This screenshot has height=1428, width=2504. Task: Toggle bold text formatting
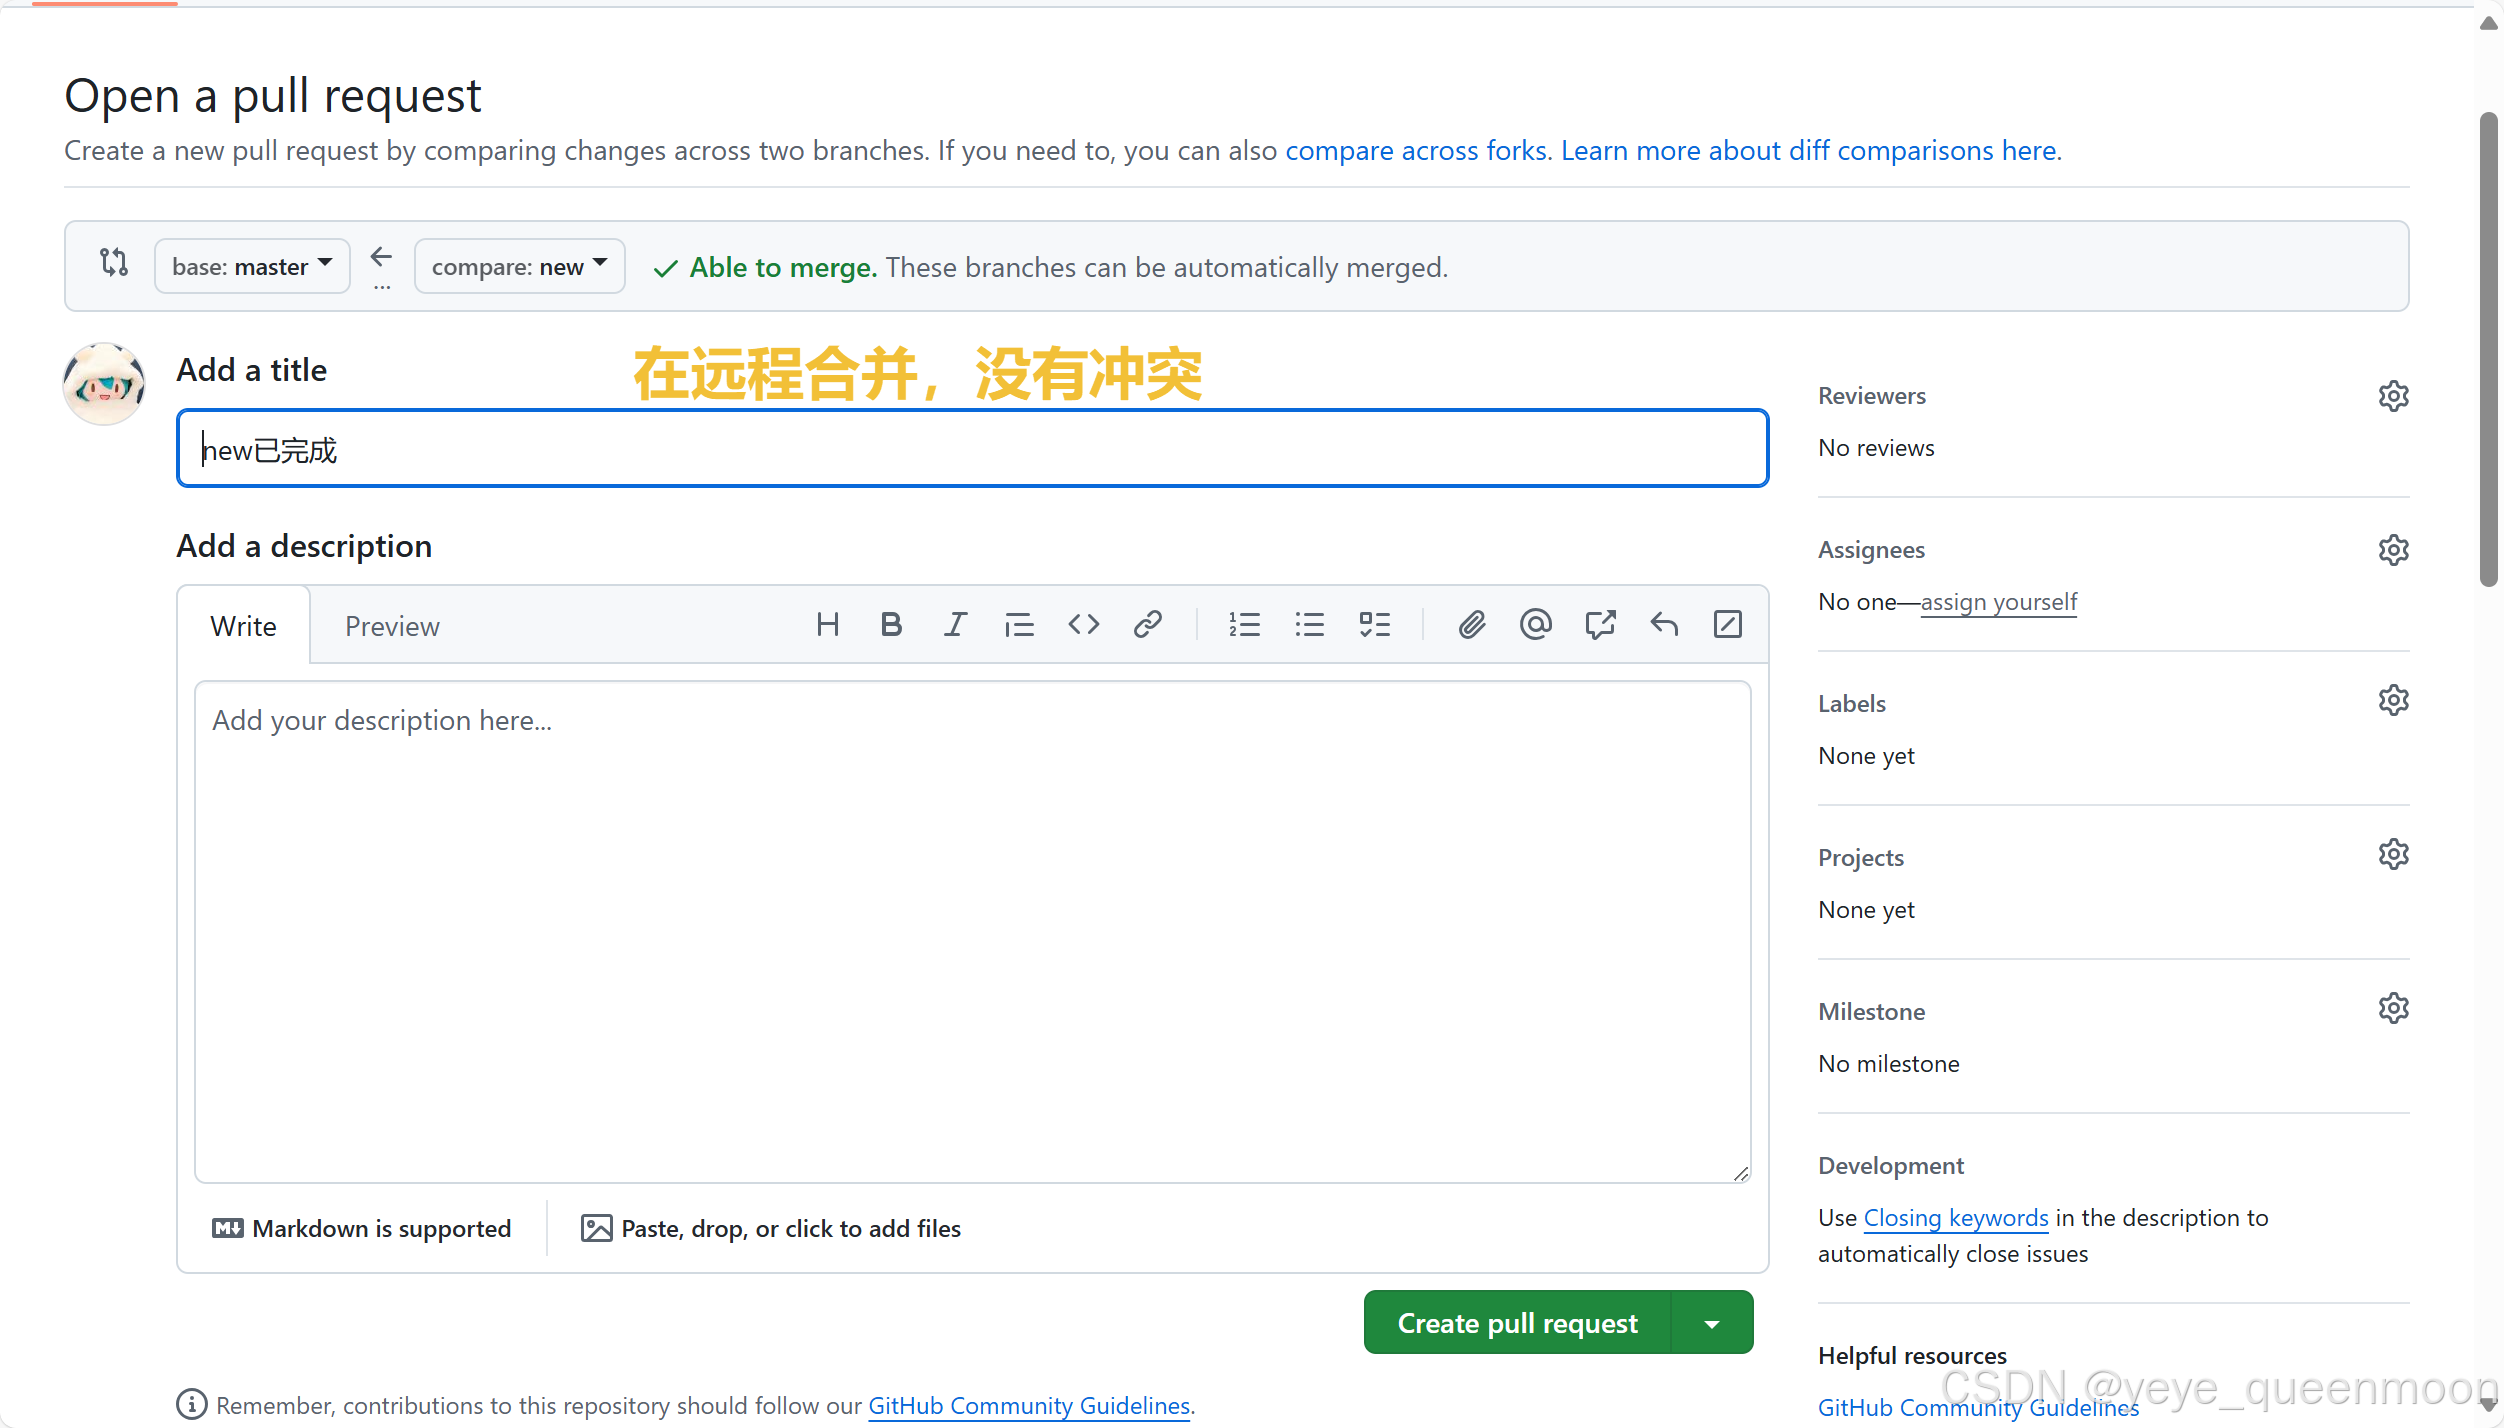click(x=891, y=625)
